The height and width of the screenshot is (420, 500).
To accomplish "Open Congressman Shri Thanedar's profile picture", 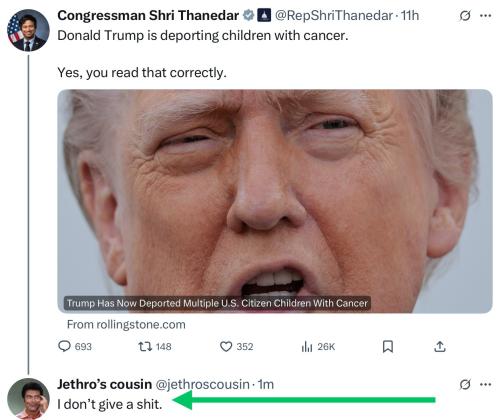I will point(28,30).
